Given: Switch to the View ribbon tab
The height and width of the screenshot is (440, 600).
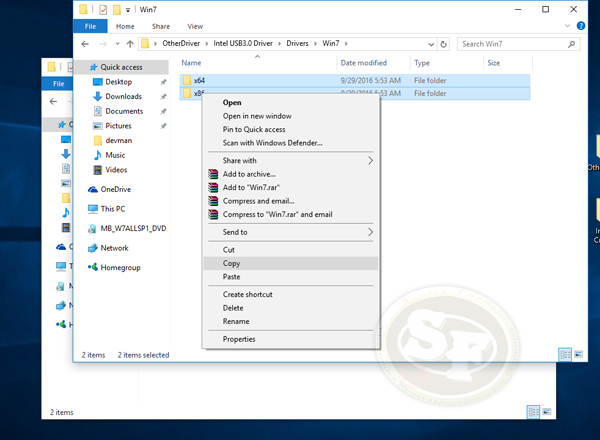Looking at the screenshot, I should 195,26.
